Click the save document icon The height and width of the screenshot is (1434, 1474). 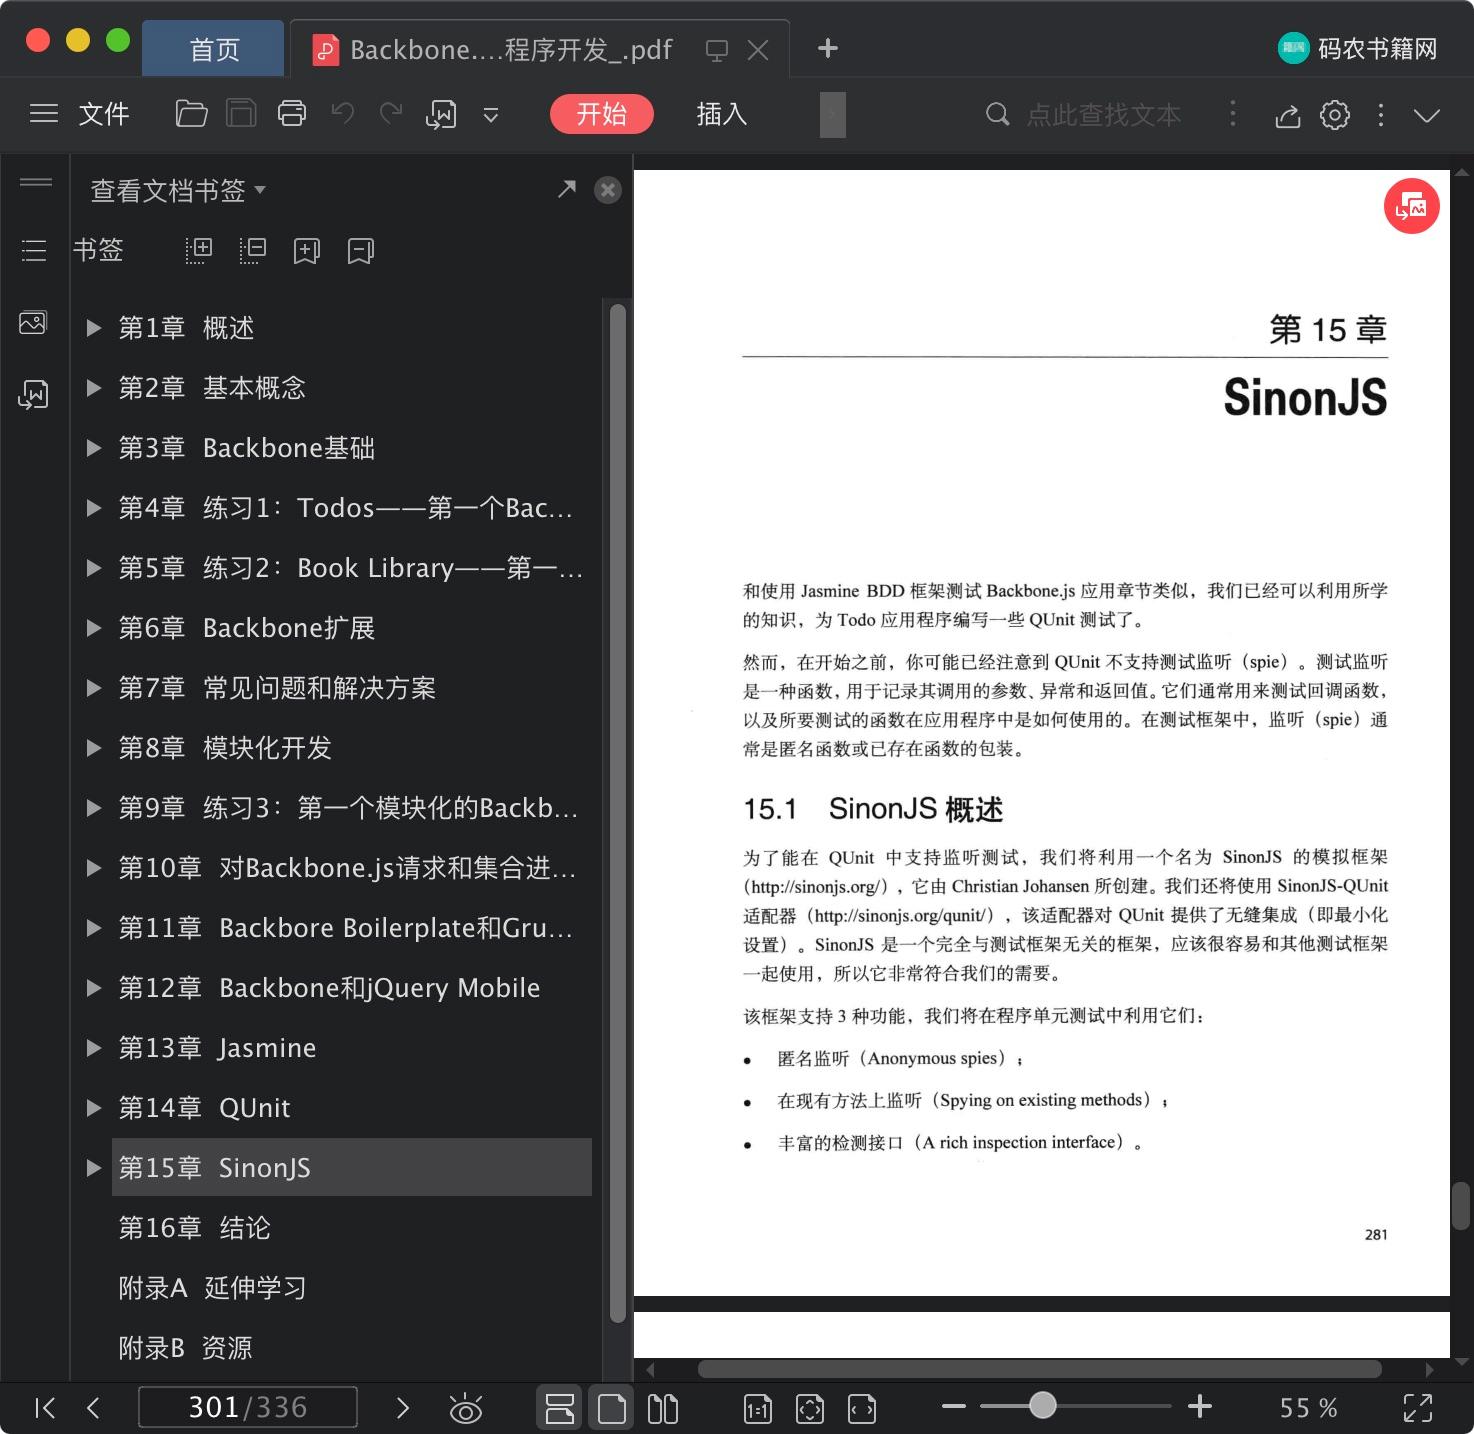coord(241,114)
